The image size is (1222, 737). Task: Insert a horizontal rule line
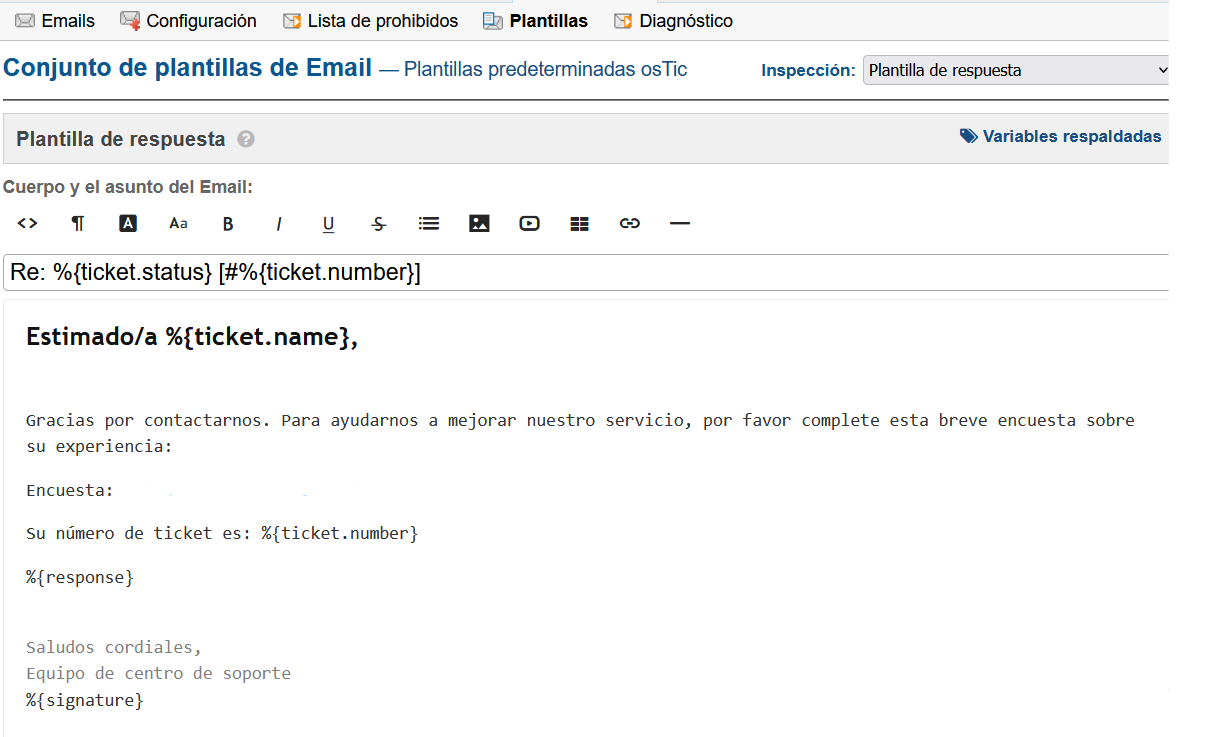pyautogui.click(x=680, y=224)
